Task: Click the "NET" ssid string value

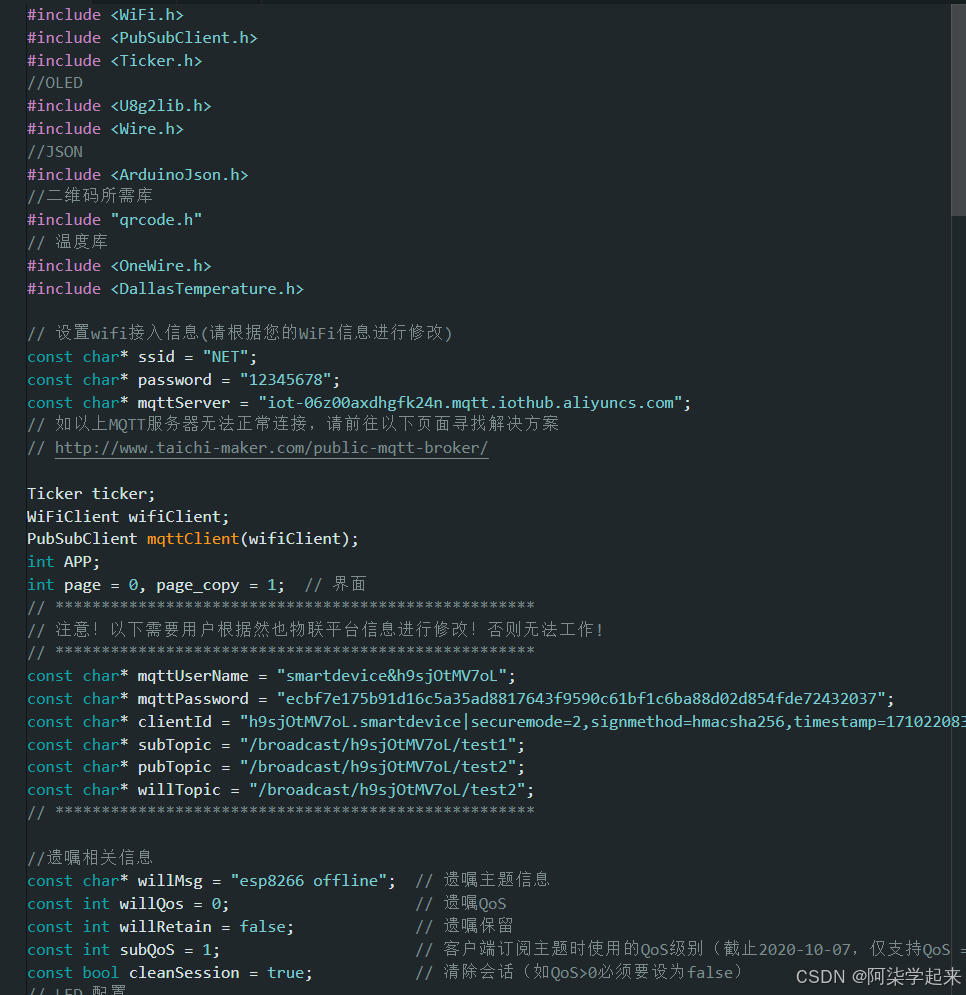Action: [230, 357]
